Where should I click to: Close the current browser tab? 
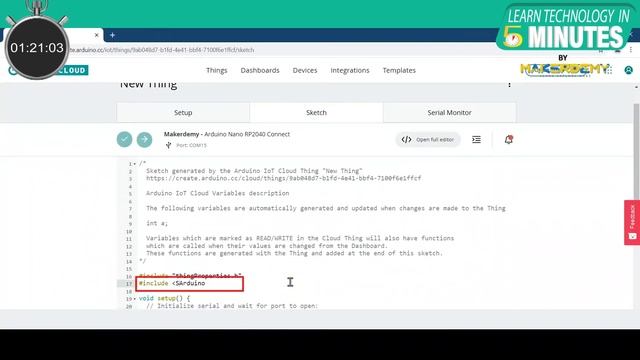point(97,35)
